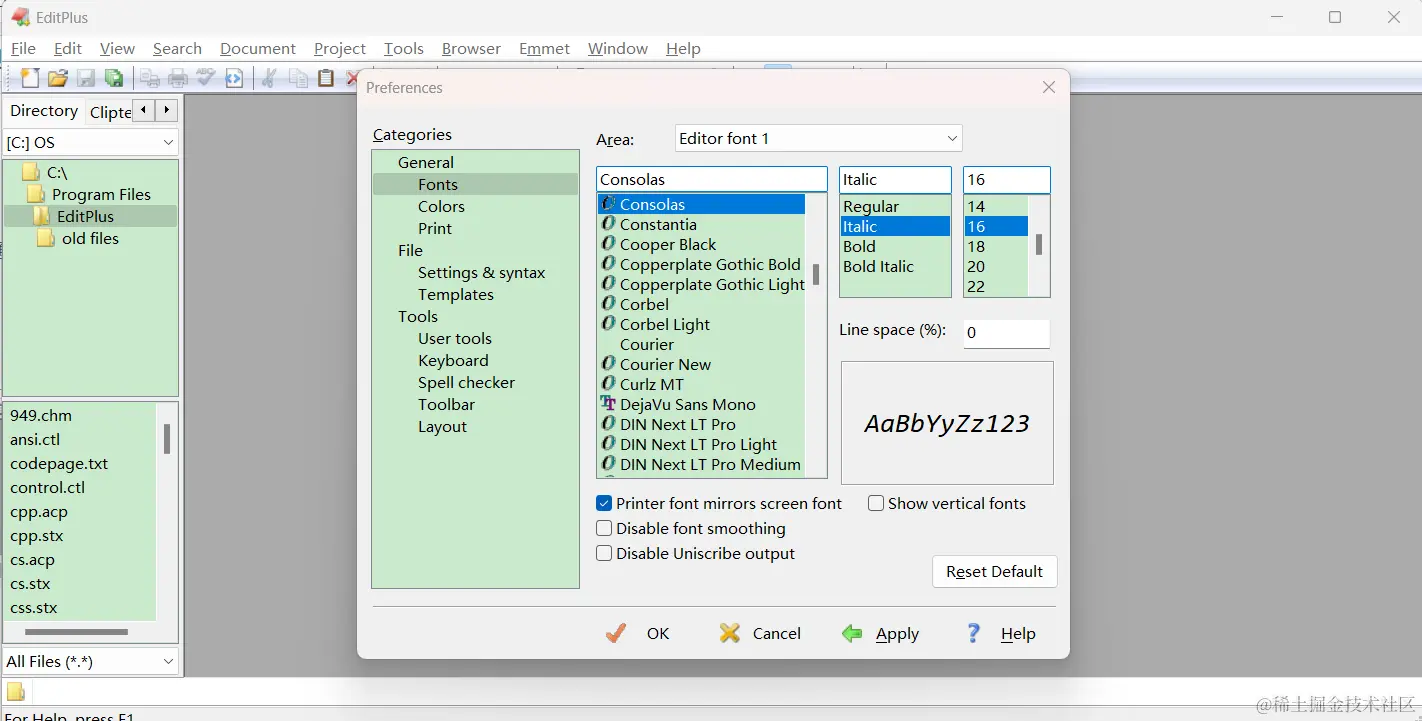Click the font size list scrollbar

pyautogui.click(x=1039, y=246)
